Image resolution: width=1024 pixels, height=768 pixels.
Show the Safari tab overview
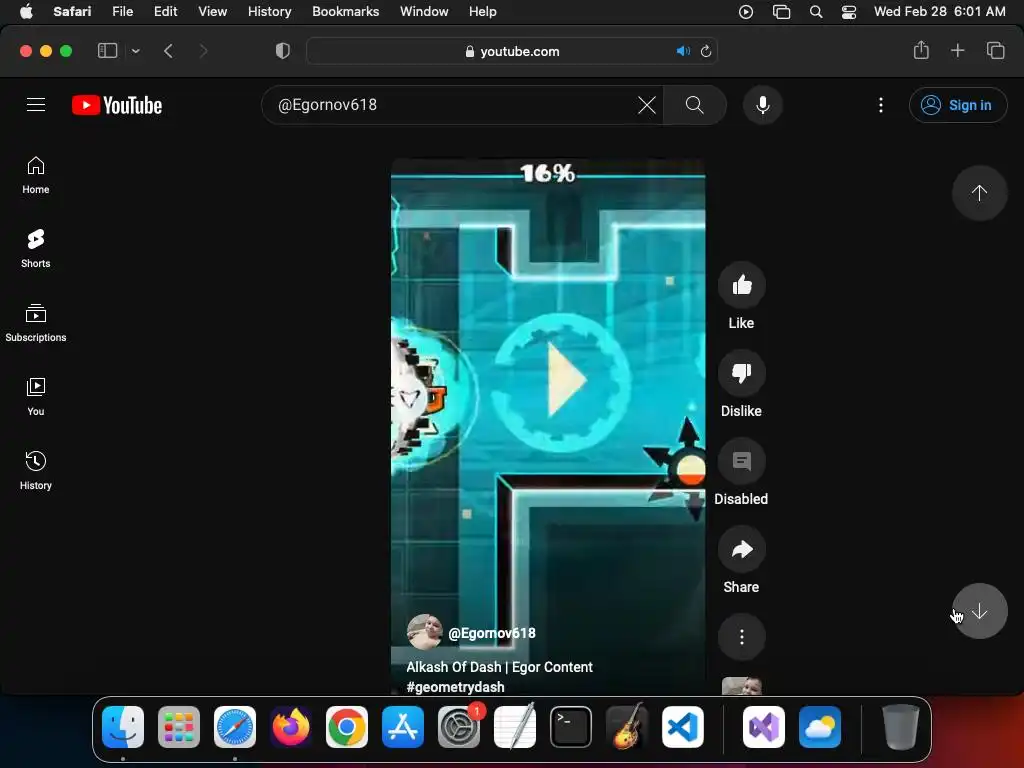click(x=995, y=50)
